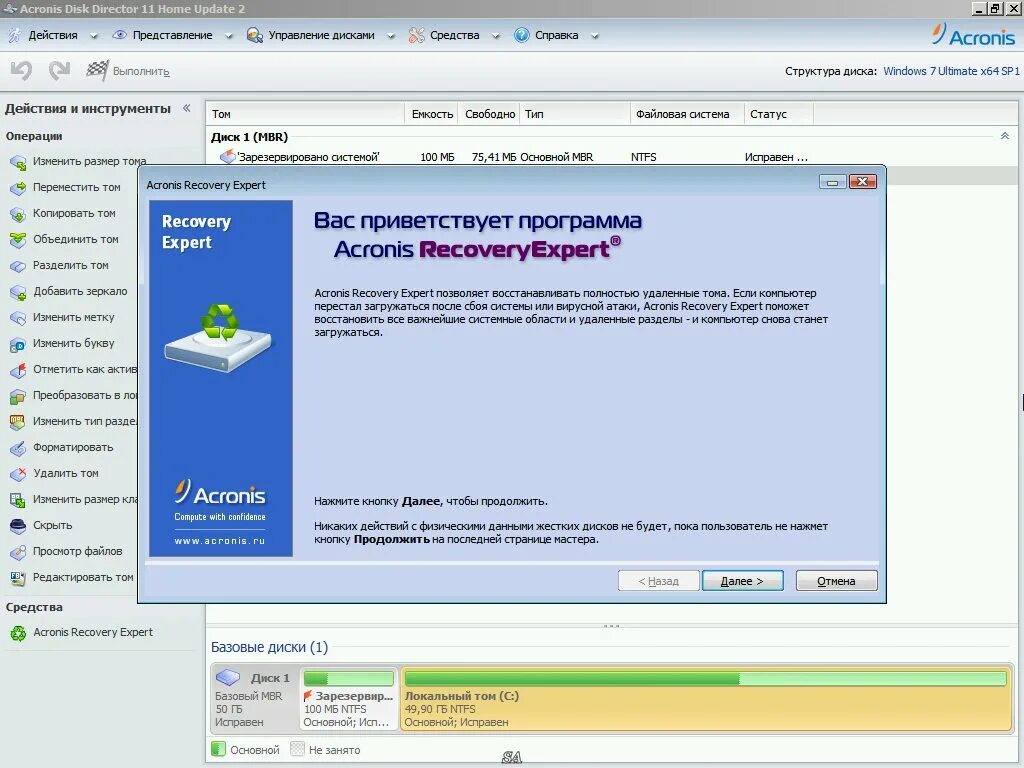Click the 75,41 МБ free space cell
This screenshot has height=768, width=1024.
click(x=494, y=157)
